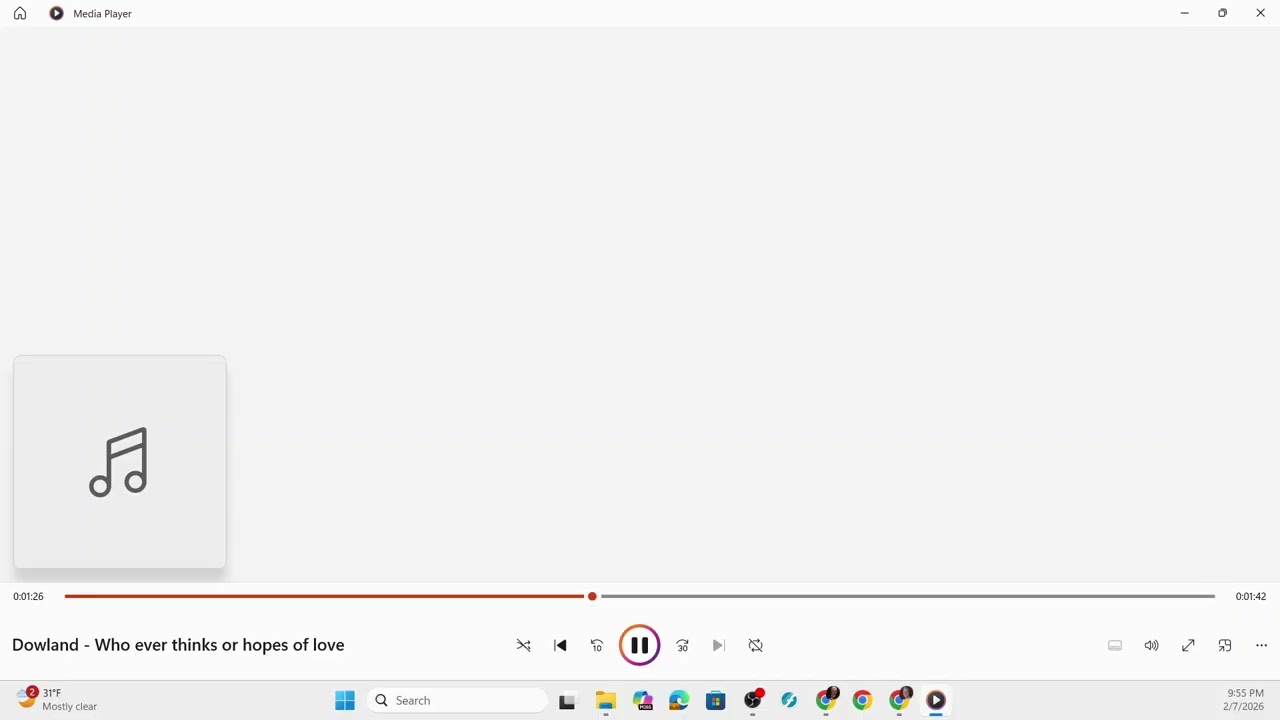Open the Windows Start menu
This screenshot has width=1280, height=720.
click(x=345, y=701)
